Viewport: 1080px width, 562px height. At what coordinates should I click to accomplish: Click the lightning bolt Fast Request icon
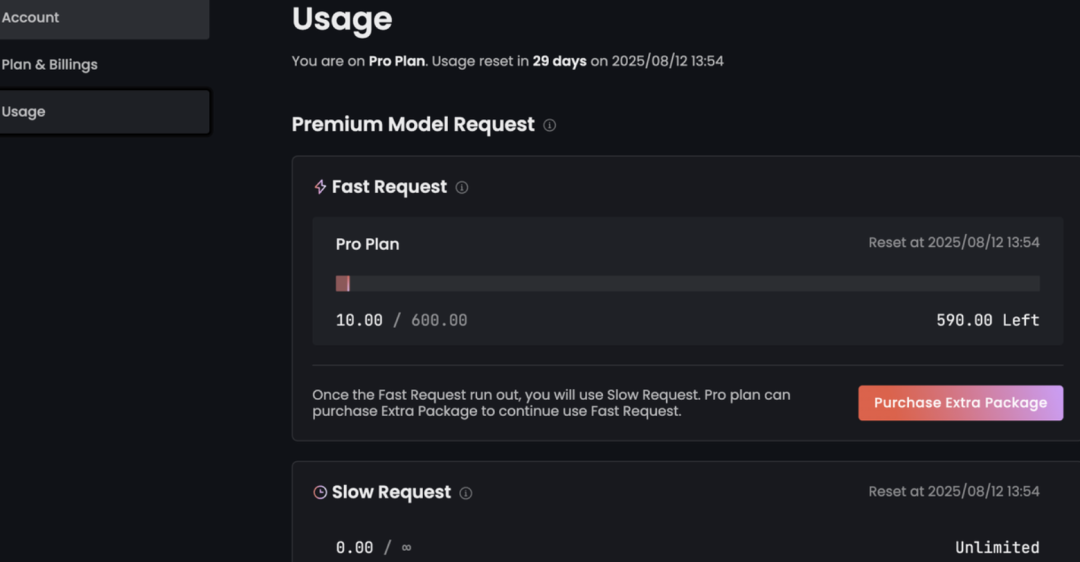click(320, 187)
